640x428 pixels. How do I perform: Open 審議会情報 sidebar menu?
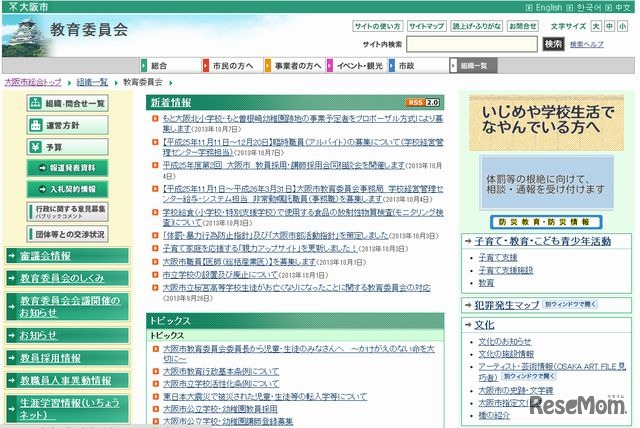67,256
